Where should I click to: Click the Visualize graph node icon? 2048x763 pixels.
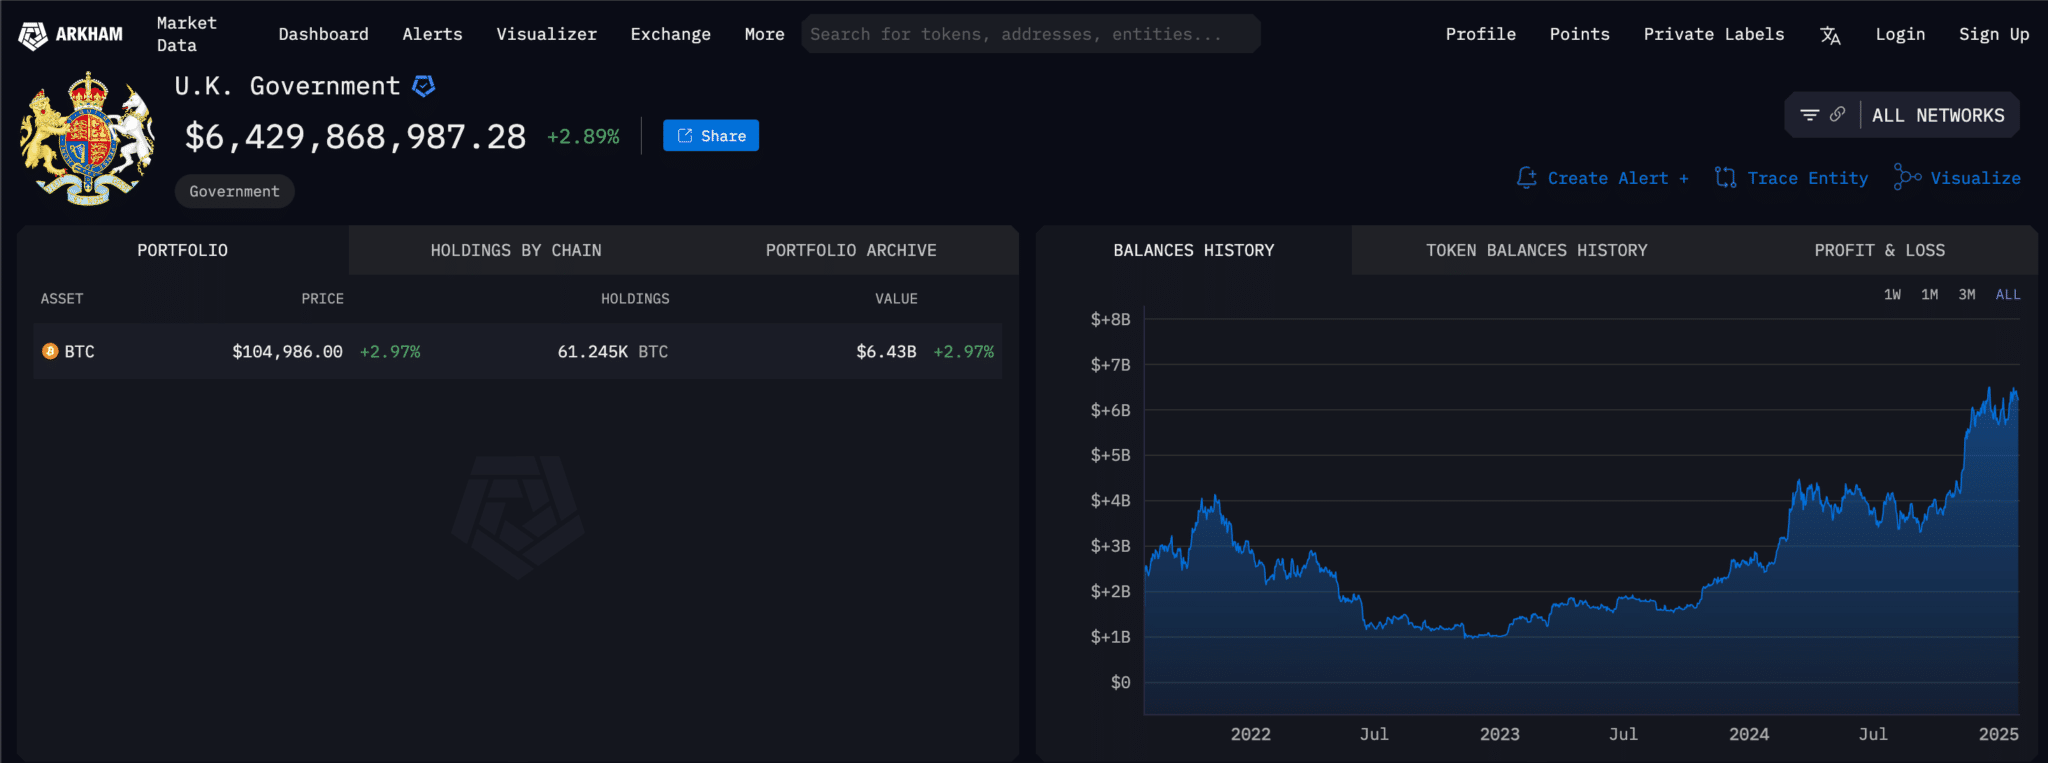(x=1907, y=177)
